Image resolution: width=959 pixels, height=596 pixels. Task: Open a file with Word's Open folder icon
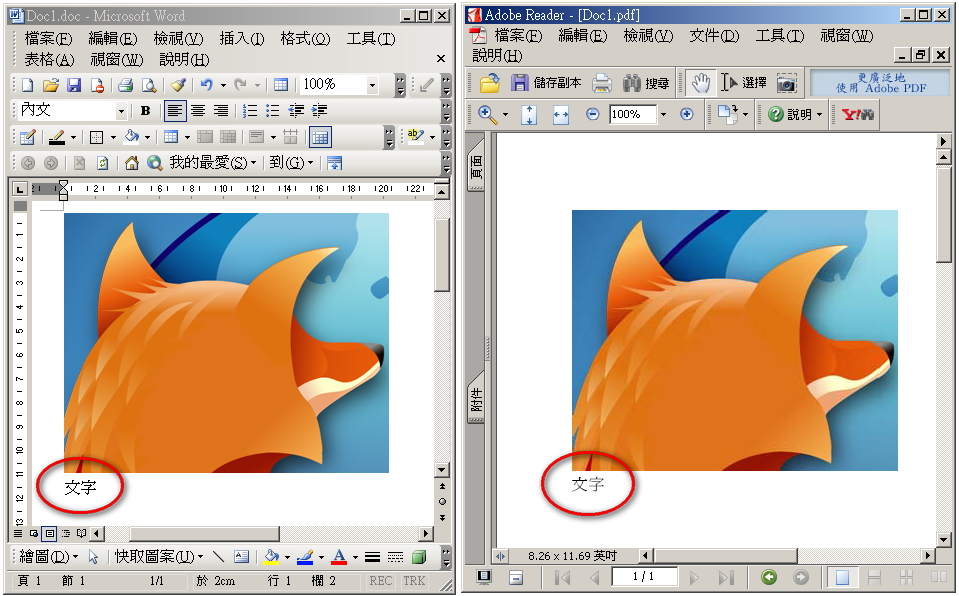point(51,84)
